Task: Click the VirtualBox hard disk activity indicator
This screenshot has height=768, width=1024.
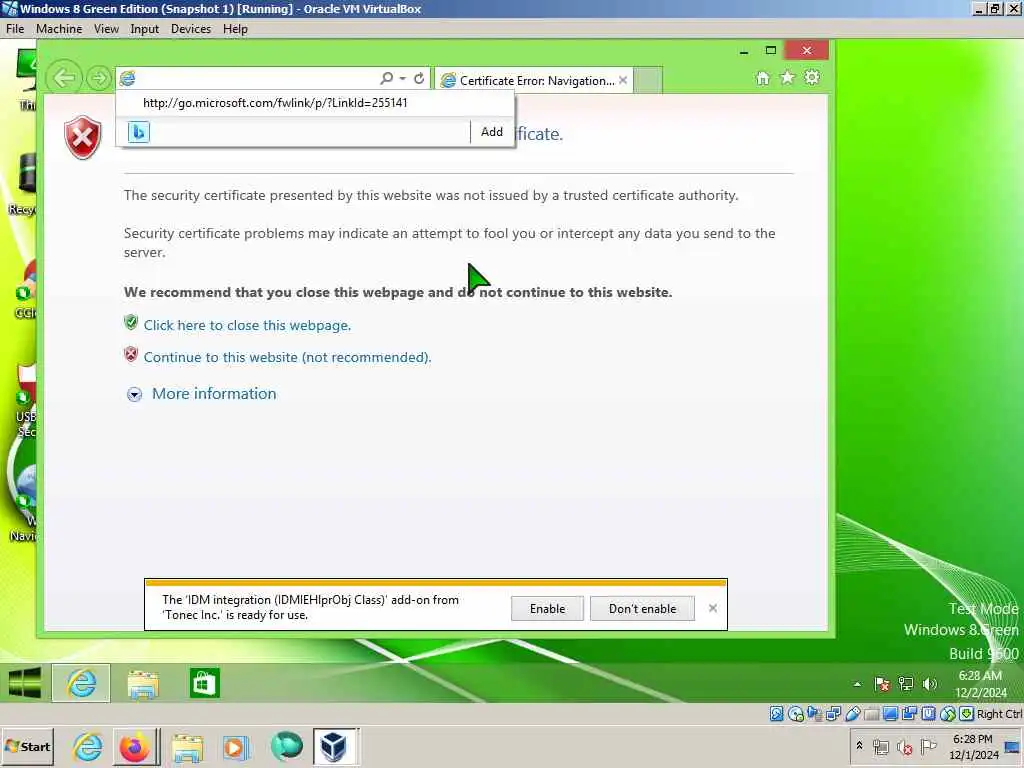Action: click(776, 714)
